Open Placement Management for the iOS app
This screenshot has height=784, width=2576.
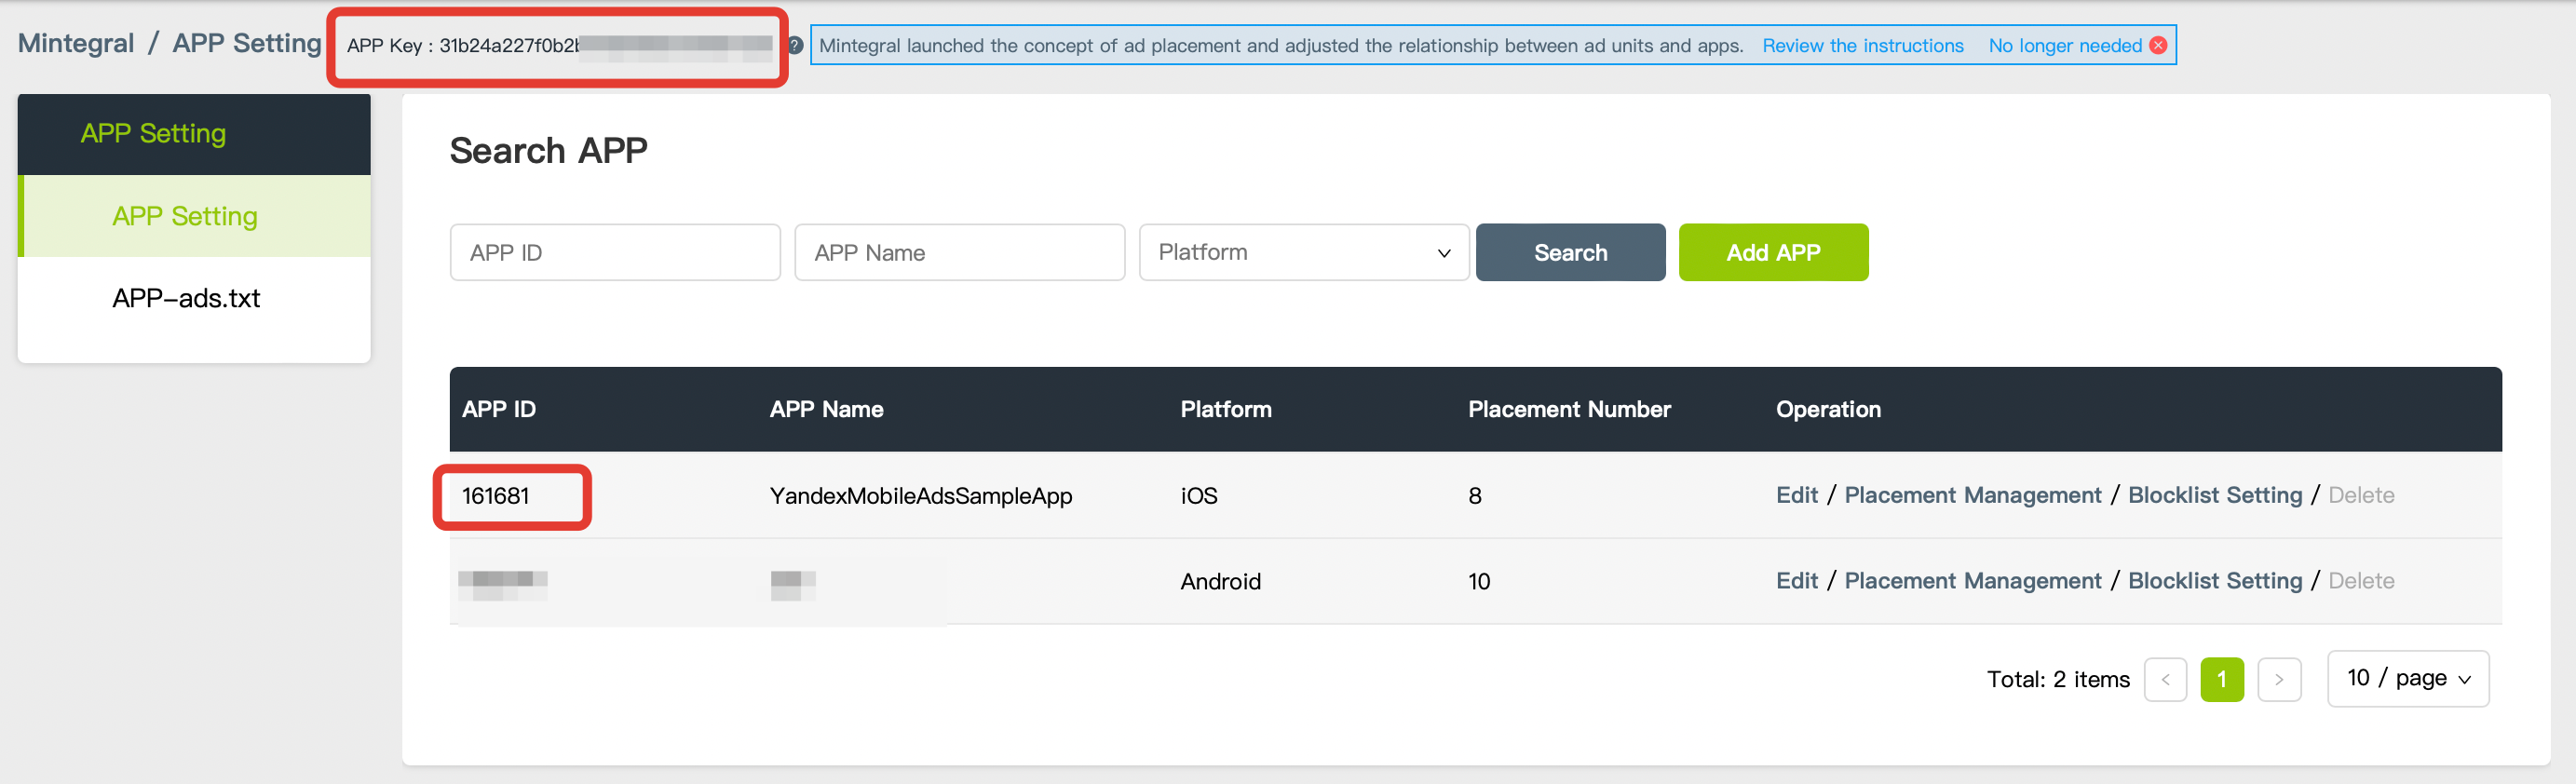1972,495
